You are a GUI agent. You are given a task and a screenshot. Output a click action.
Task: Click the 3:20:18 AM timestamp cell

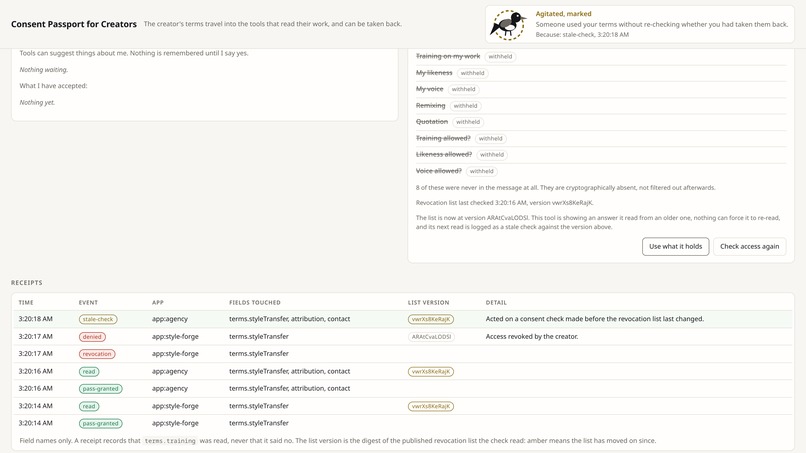tap(35, 319)
